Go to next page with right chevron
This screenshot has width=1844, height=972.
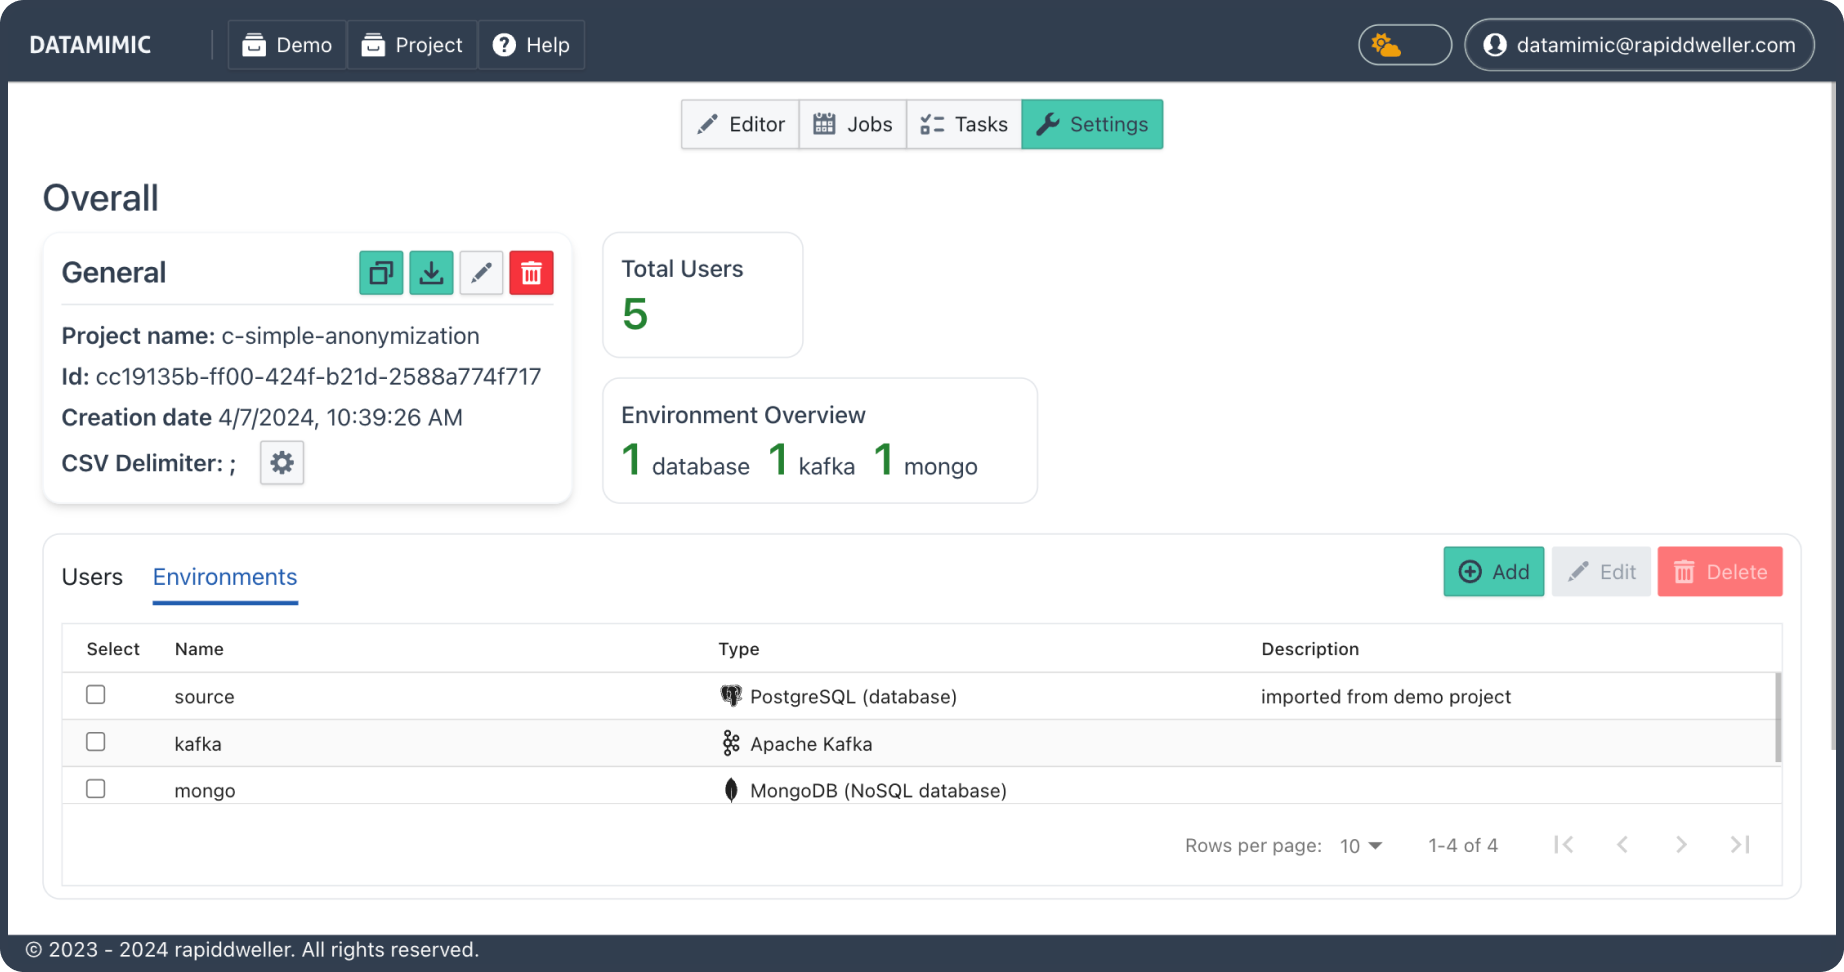(1681, 844)
